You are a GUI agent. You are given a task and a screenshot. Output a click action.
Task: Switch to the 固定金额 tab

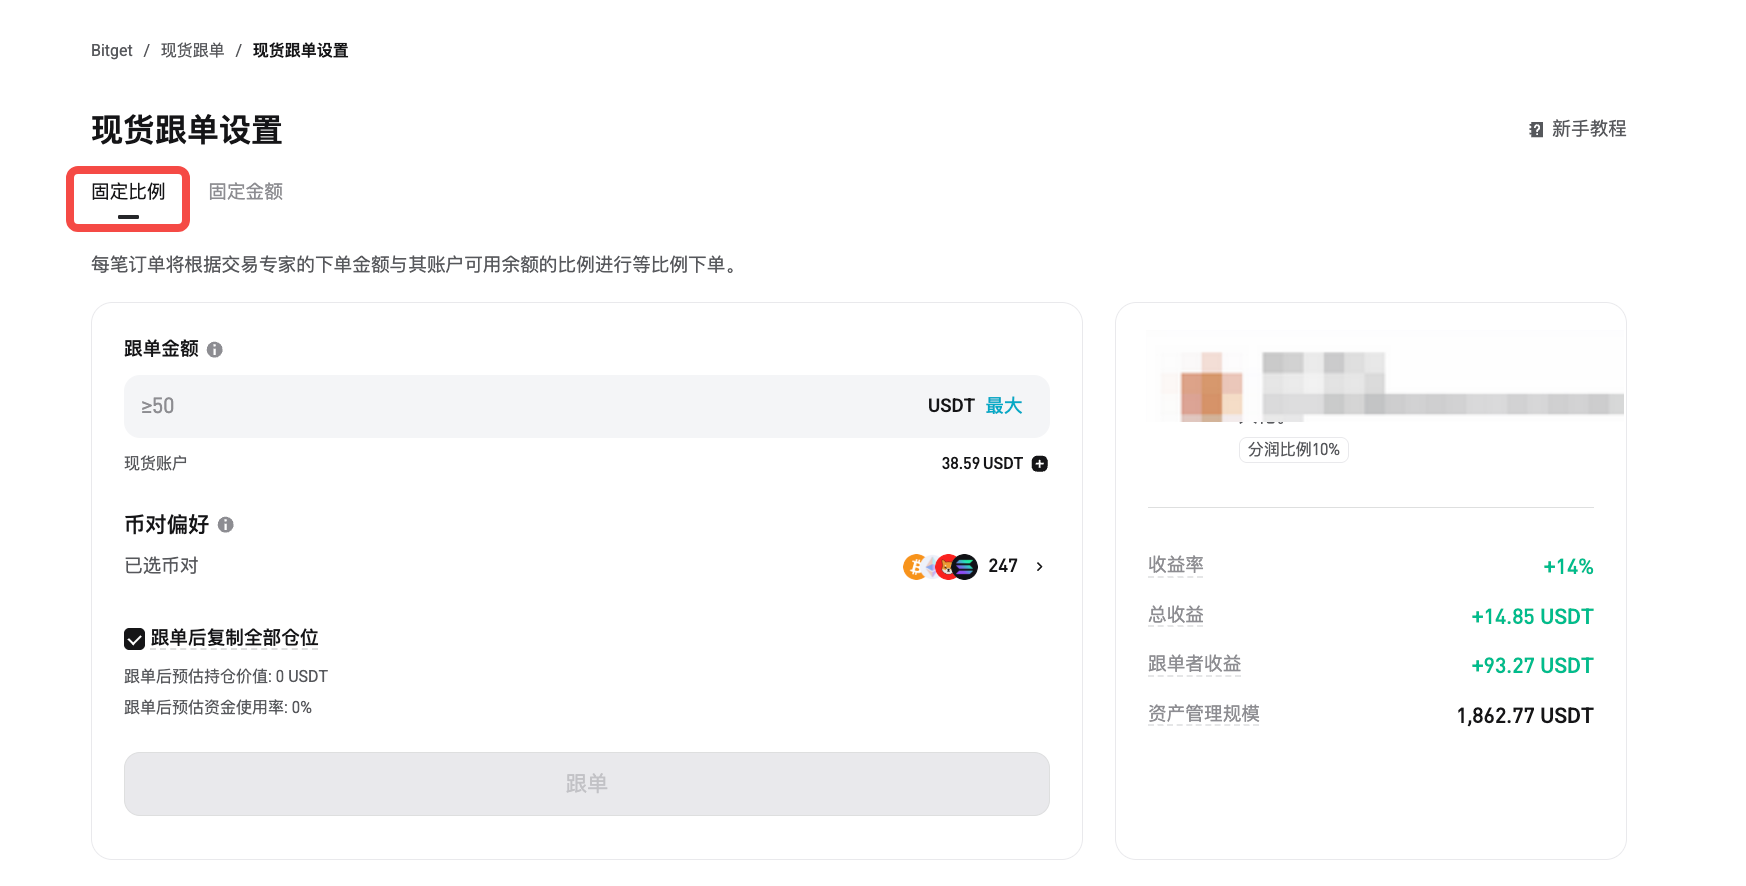[244, 191]
